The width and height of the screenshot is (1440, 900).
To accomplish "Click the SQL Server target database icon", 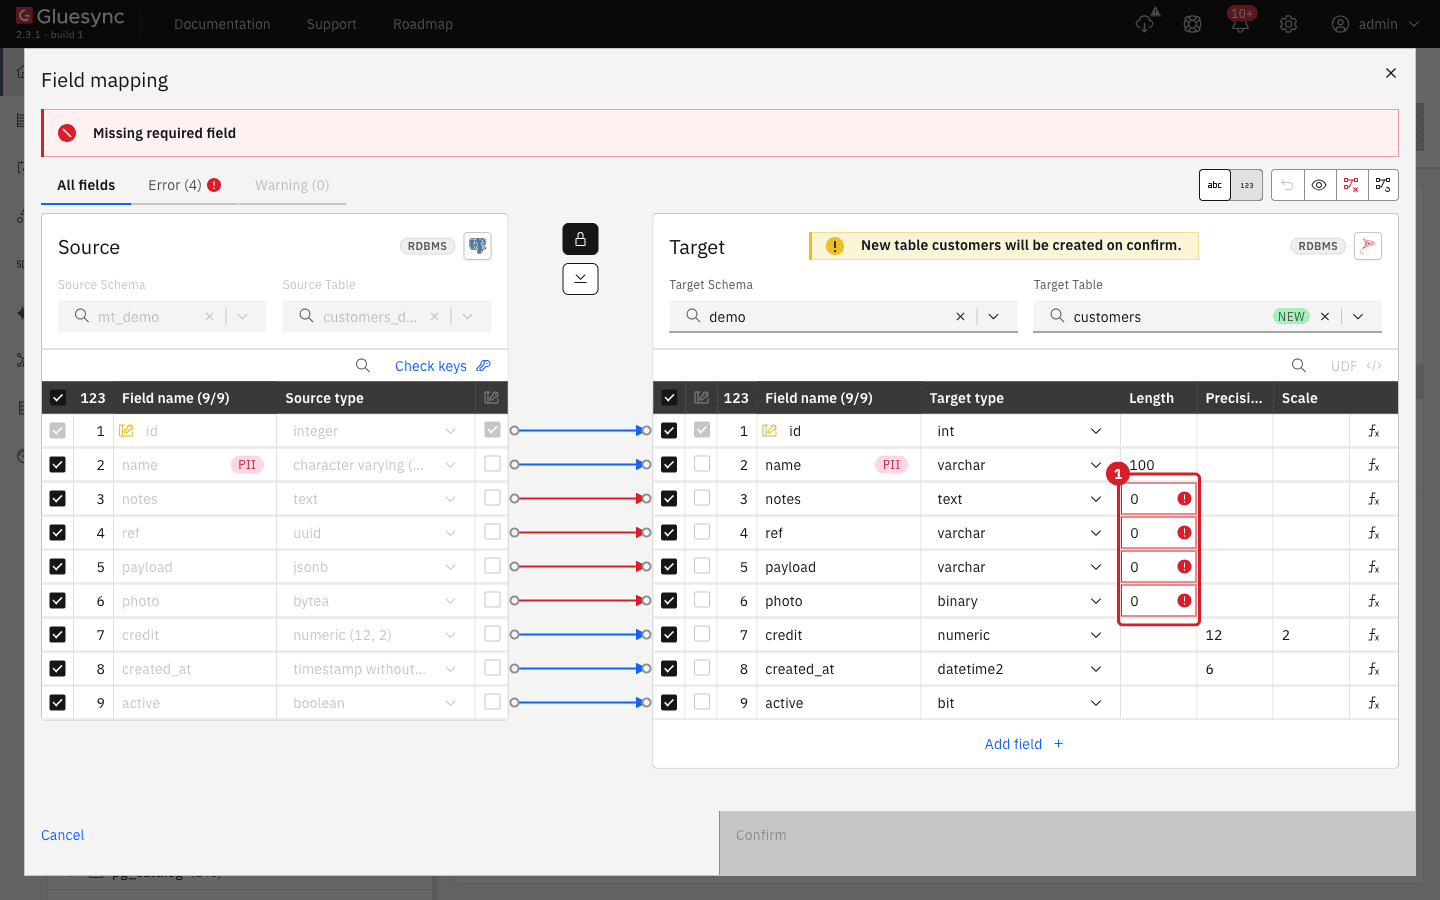I will (1368, 246).
